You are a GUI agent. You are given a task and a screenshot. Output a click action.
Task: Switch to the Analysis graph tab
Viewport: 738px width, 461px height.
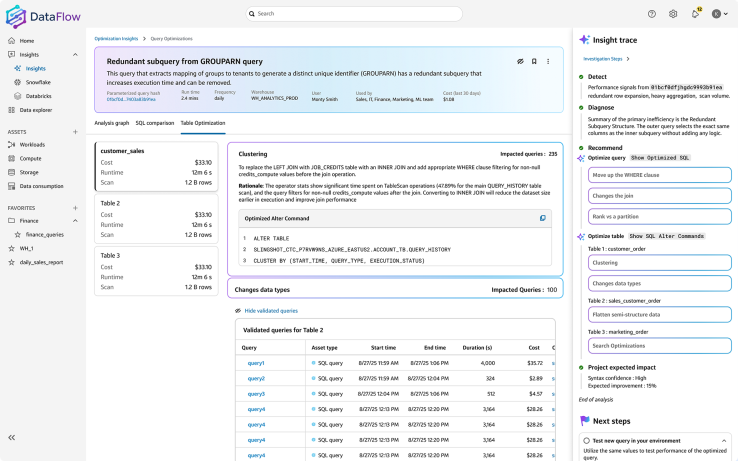click(x=112, y=123)
